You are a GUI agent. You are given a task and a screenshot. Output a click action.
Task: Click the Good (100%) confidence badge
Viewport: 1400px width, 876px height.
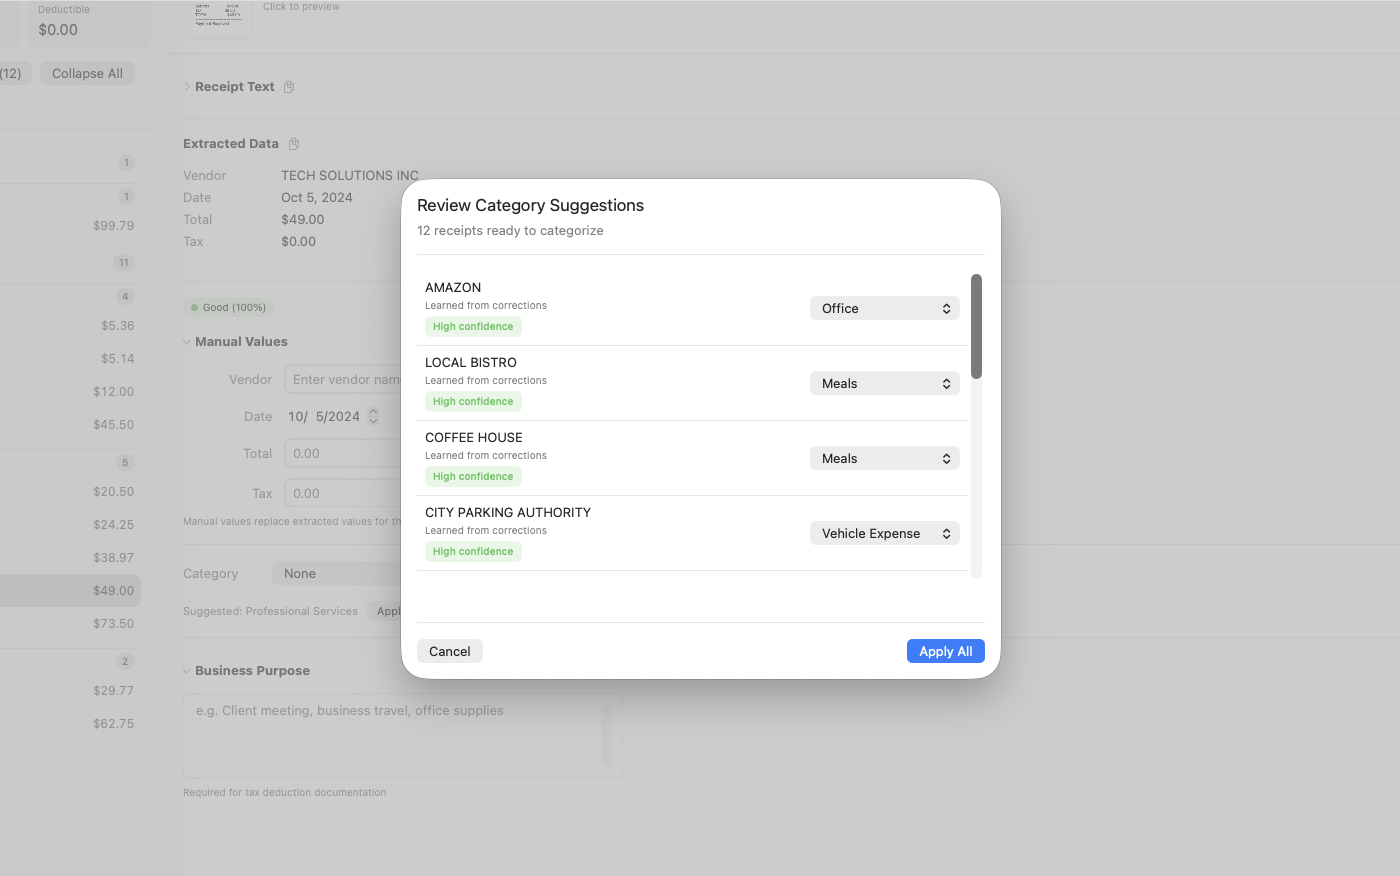pos(229,307)
